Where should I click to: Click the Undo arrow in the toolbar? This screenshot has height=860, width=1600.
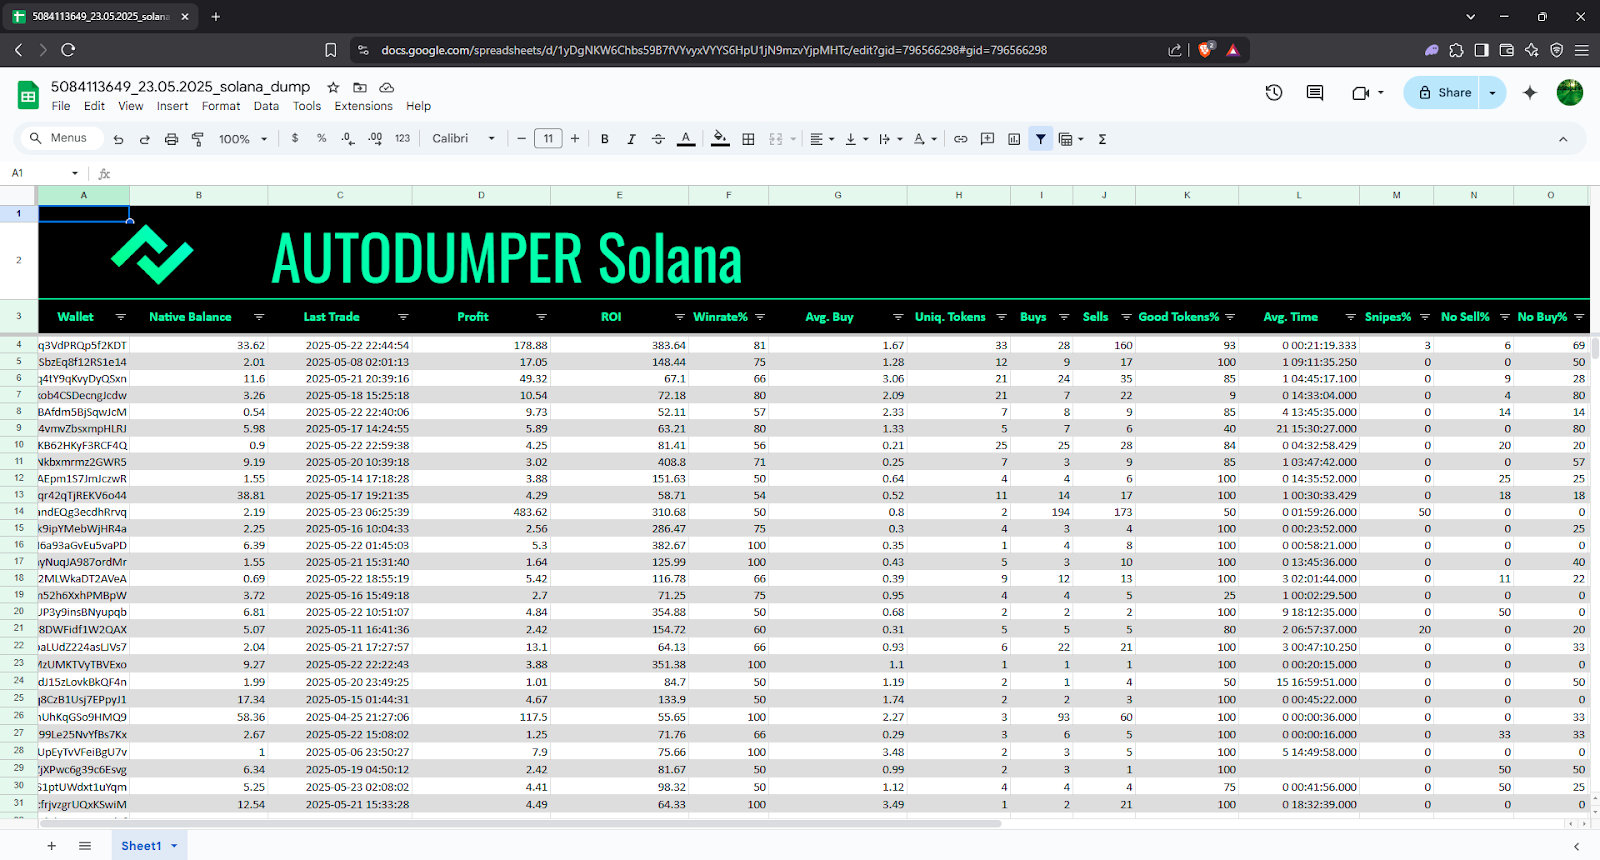[118, 139]
